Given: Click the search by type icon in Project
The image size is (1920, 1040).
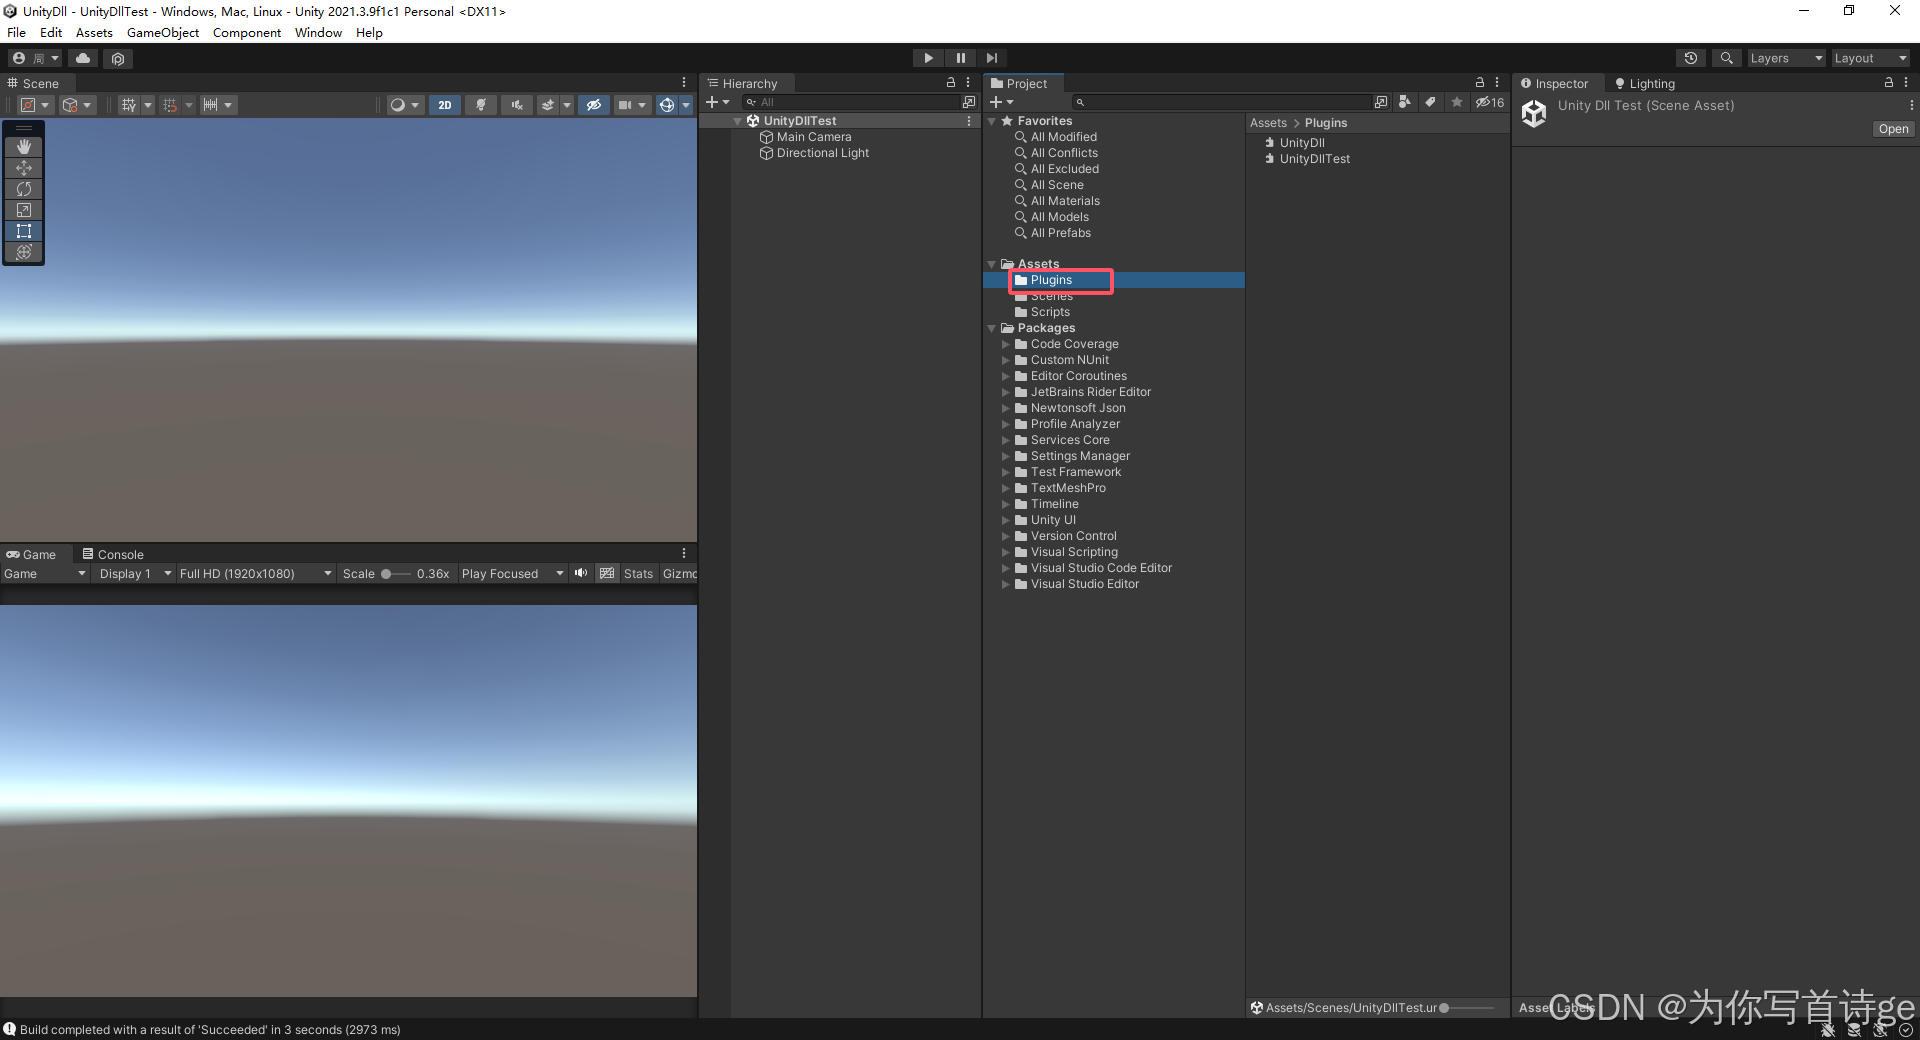Looking at the screenshot, I should tap(1405, 102).
